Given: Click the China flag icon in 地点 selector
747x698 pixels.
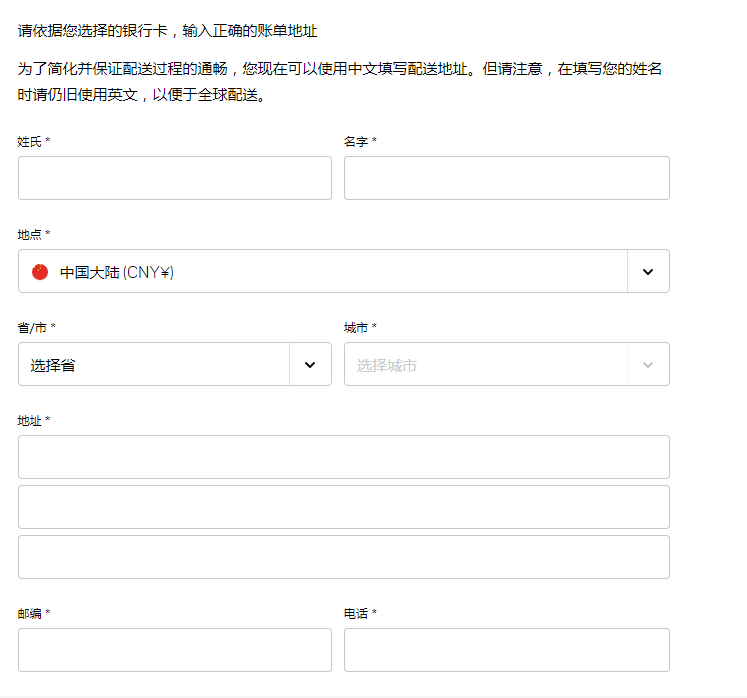Looking at the screenshot, I should click(x=40, y=272).
